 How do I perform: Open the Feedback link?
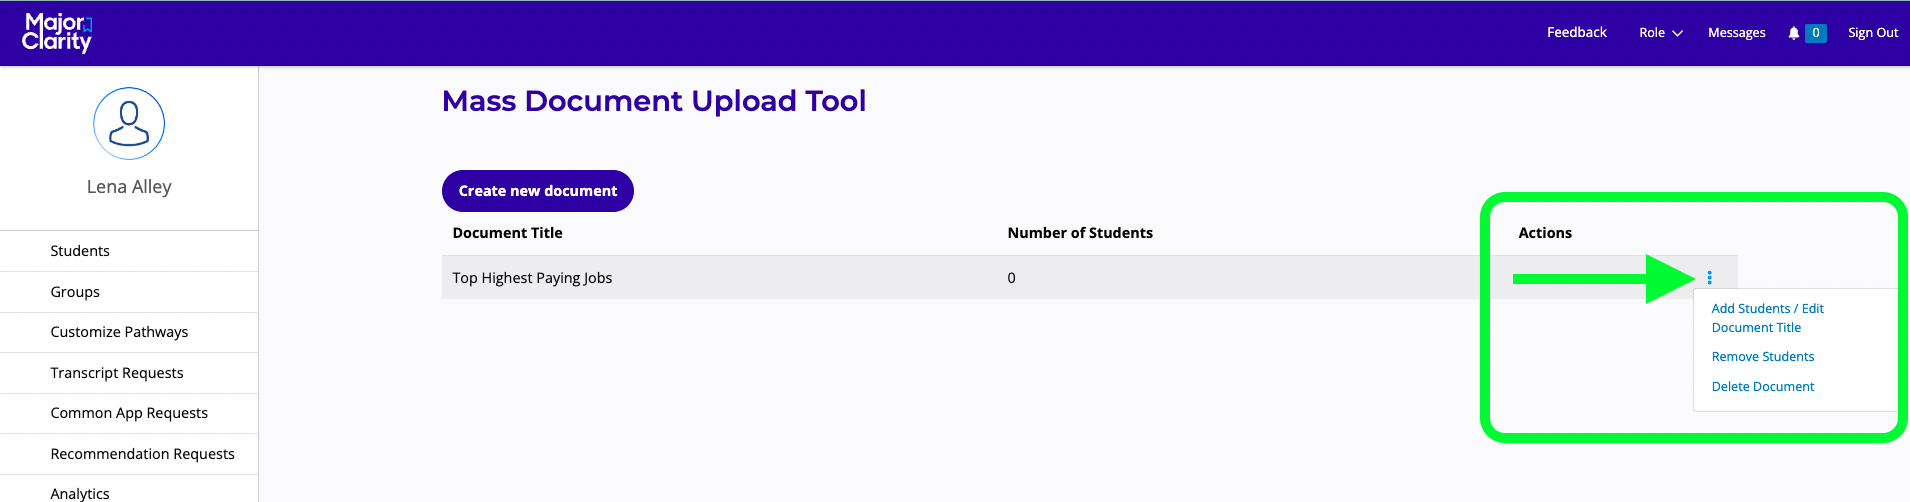point(1576,33)
